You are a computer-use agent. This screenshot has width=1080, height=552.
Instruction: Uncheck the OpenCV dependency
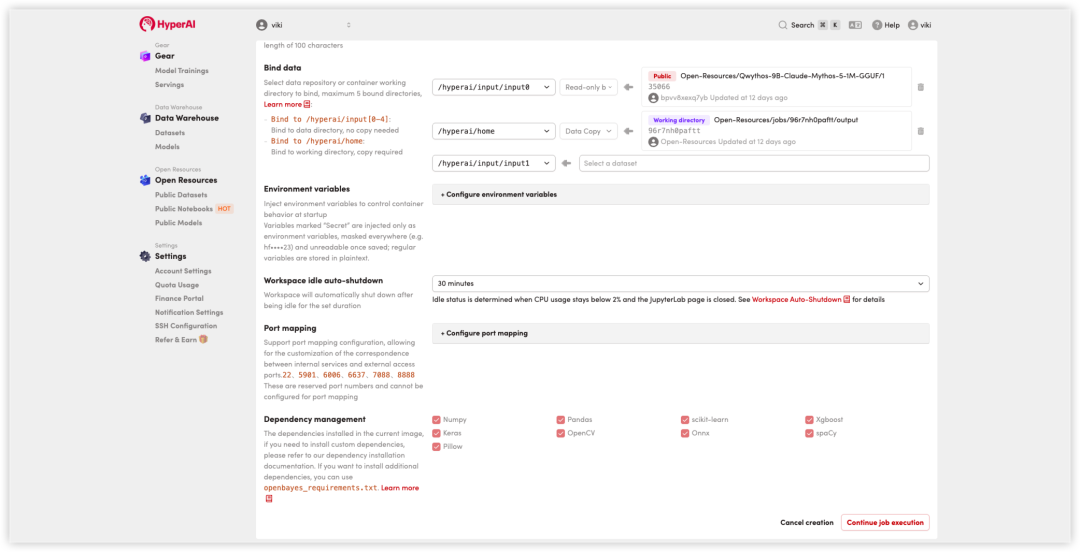561,433
